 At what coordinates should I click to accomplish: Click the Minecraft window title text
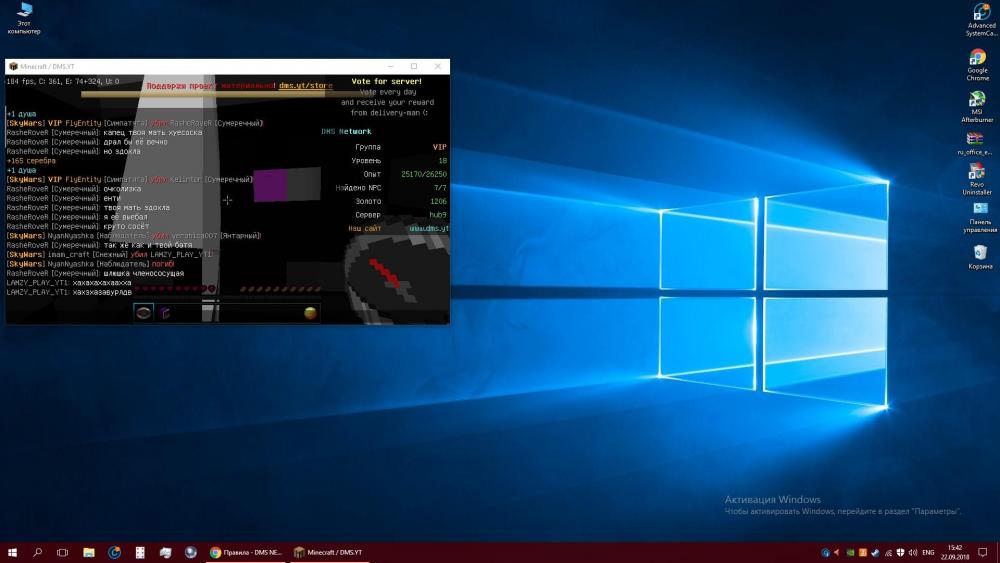pos(47,66)
